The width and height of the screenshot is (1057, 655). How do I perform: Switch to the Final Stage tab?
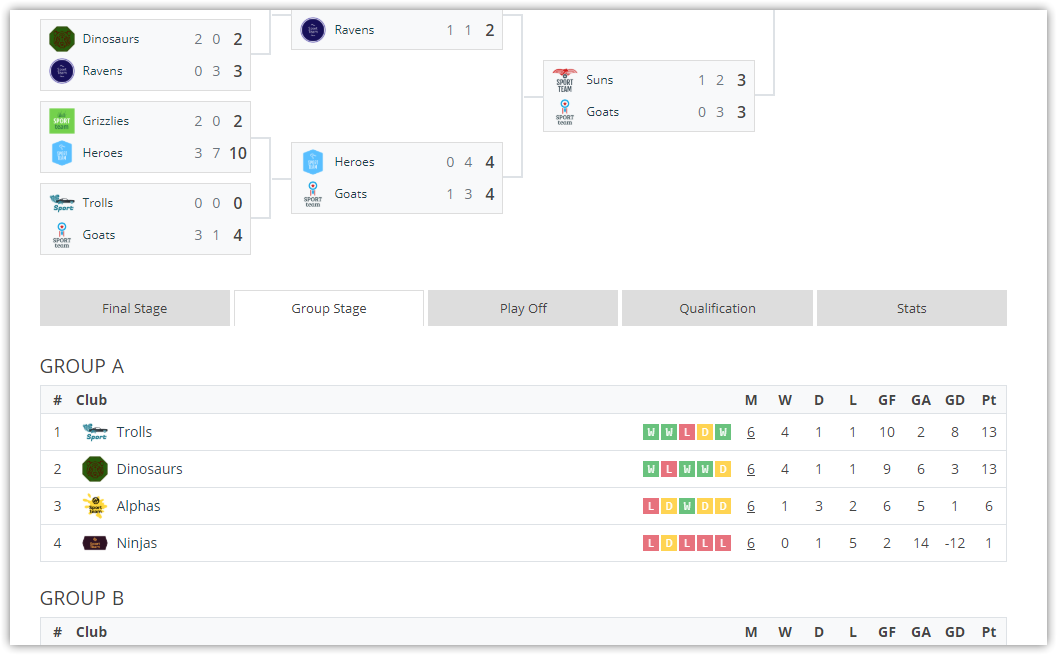134,308
